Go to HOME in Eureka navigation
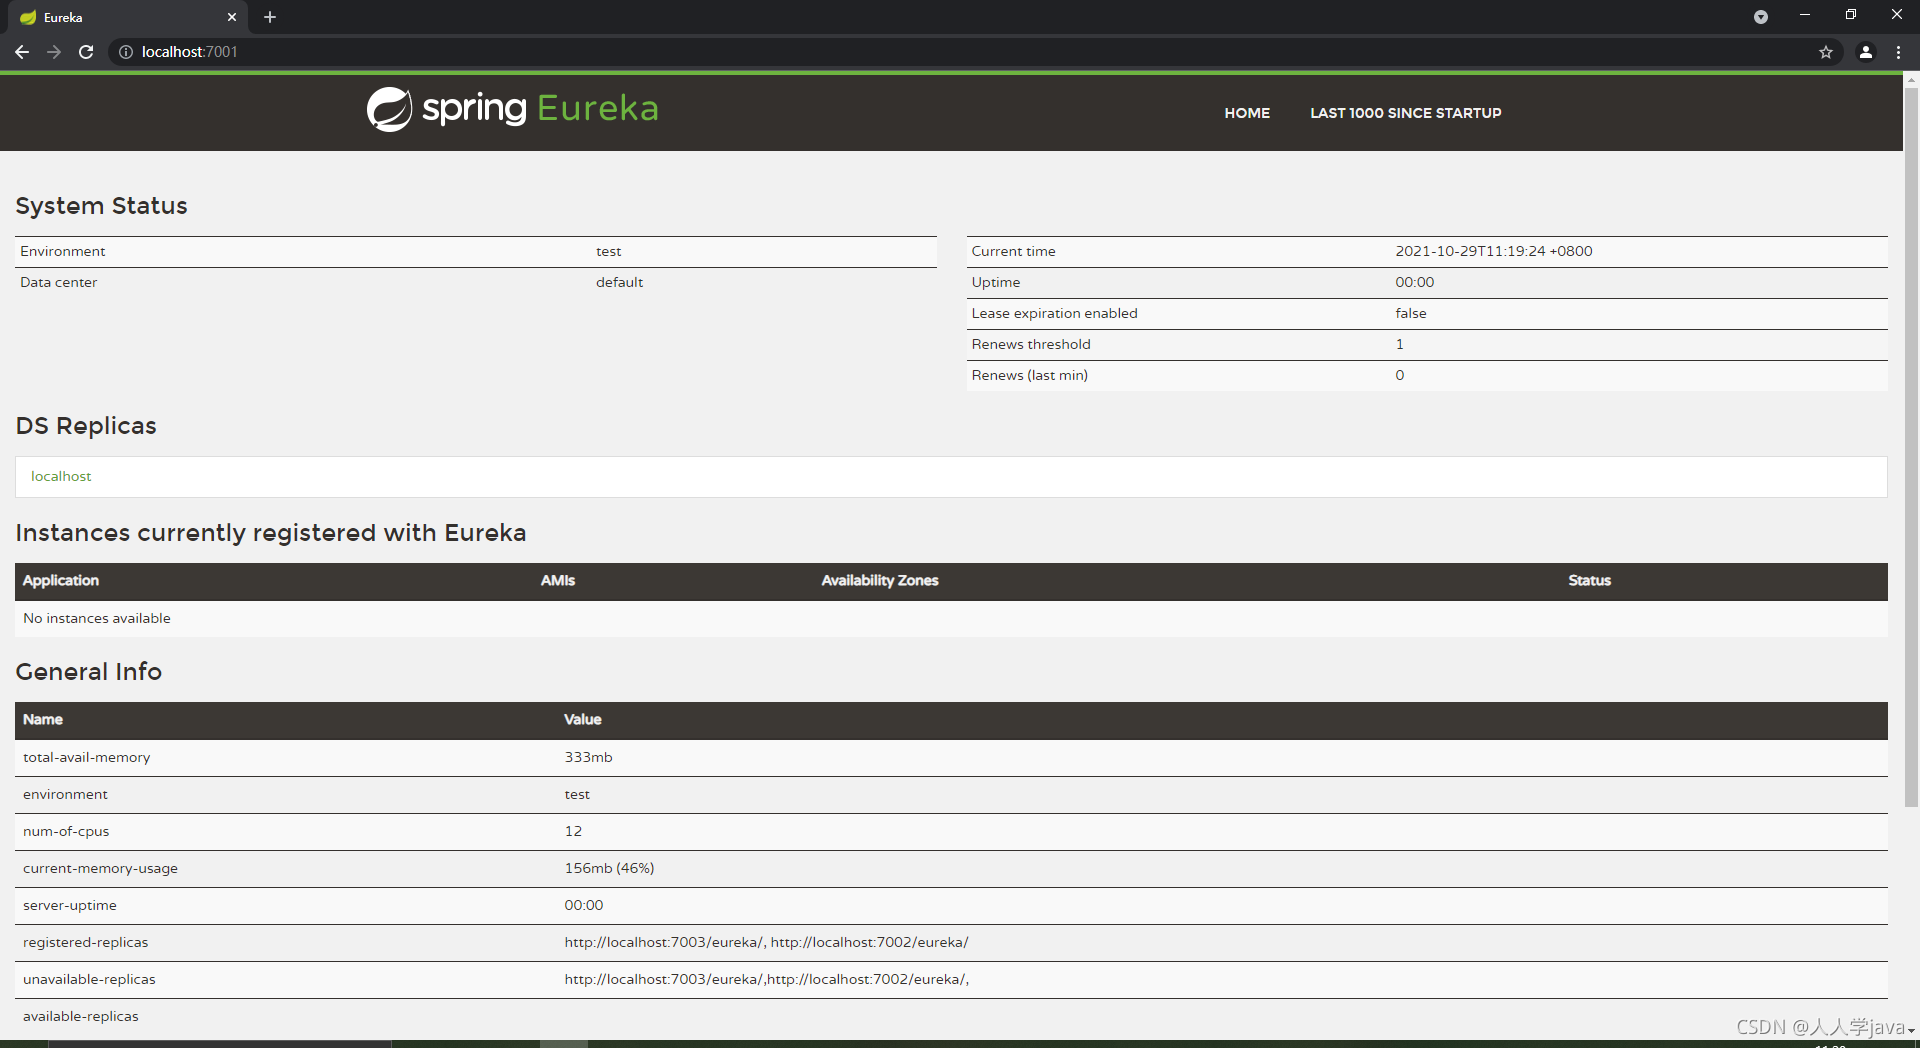 (x=1247, y=113)
